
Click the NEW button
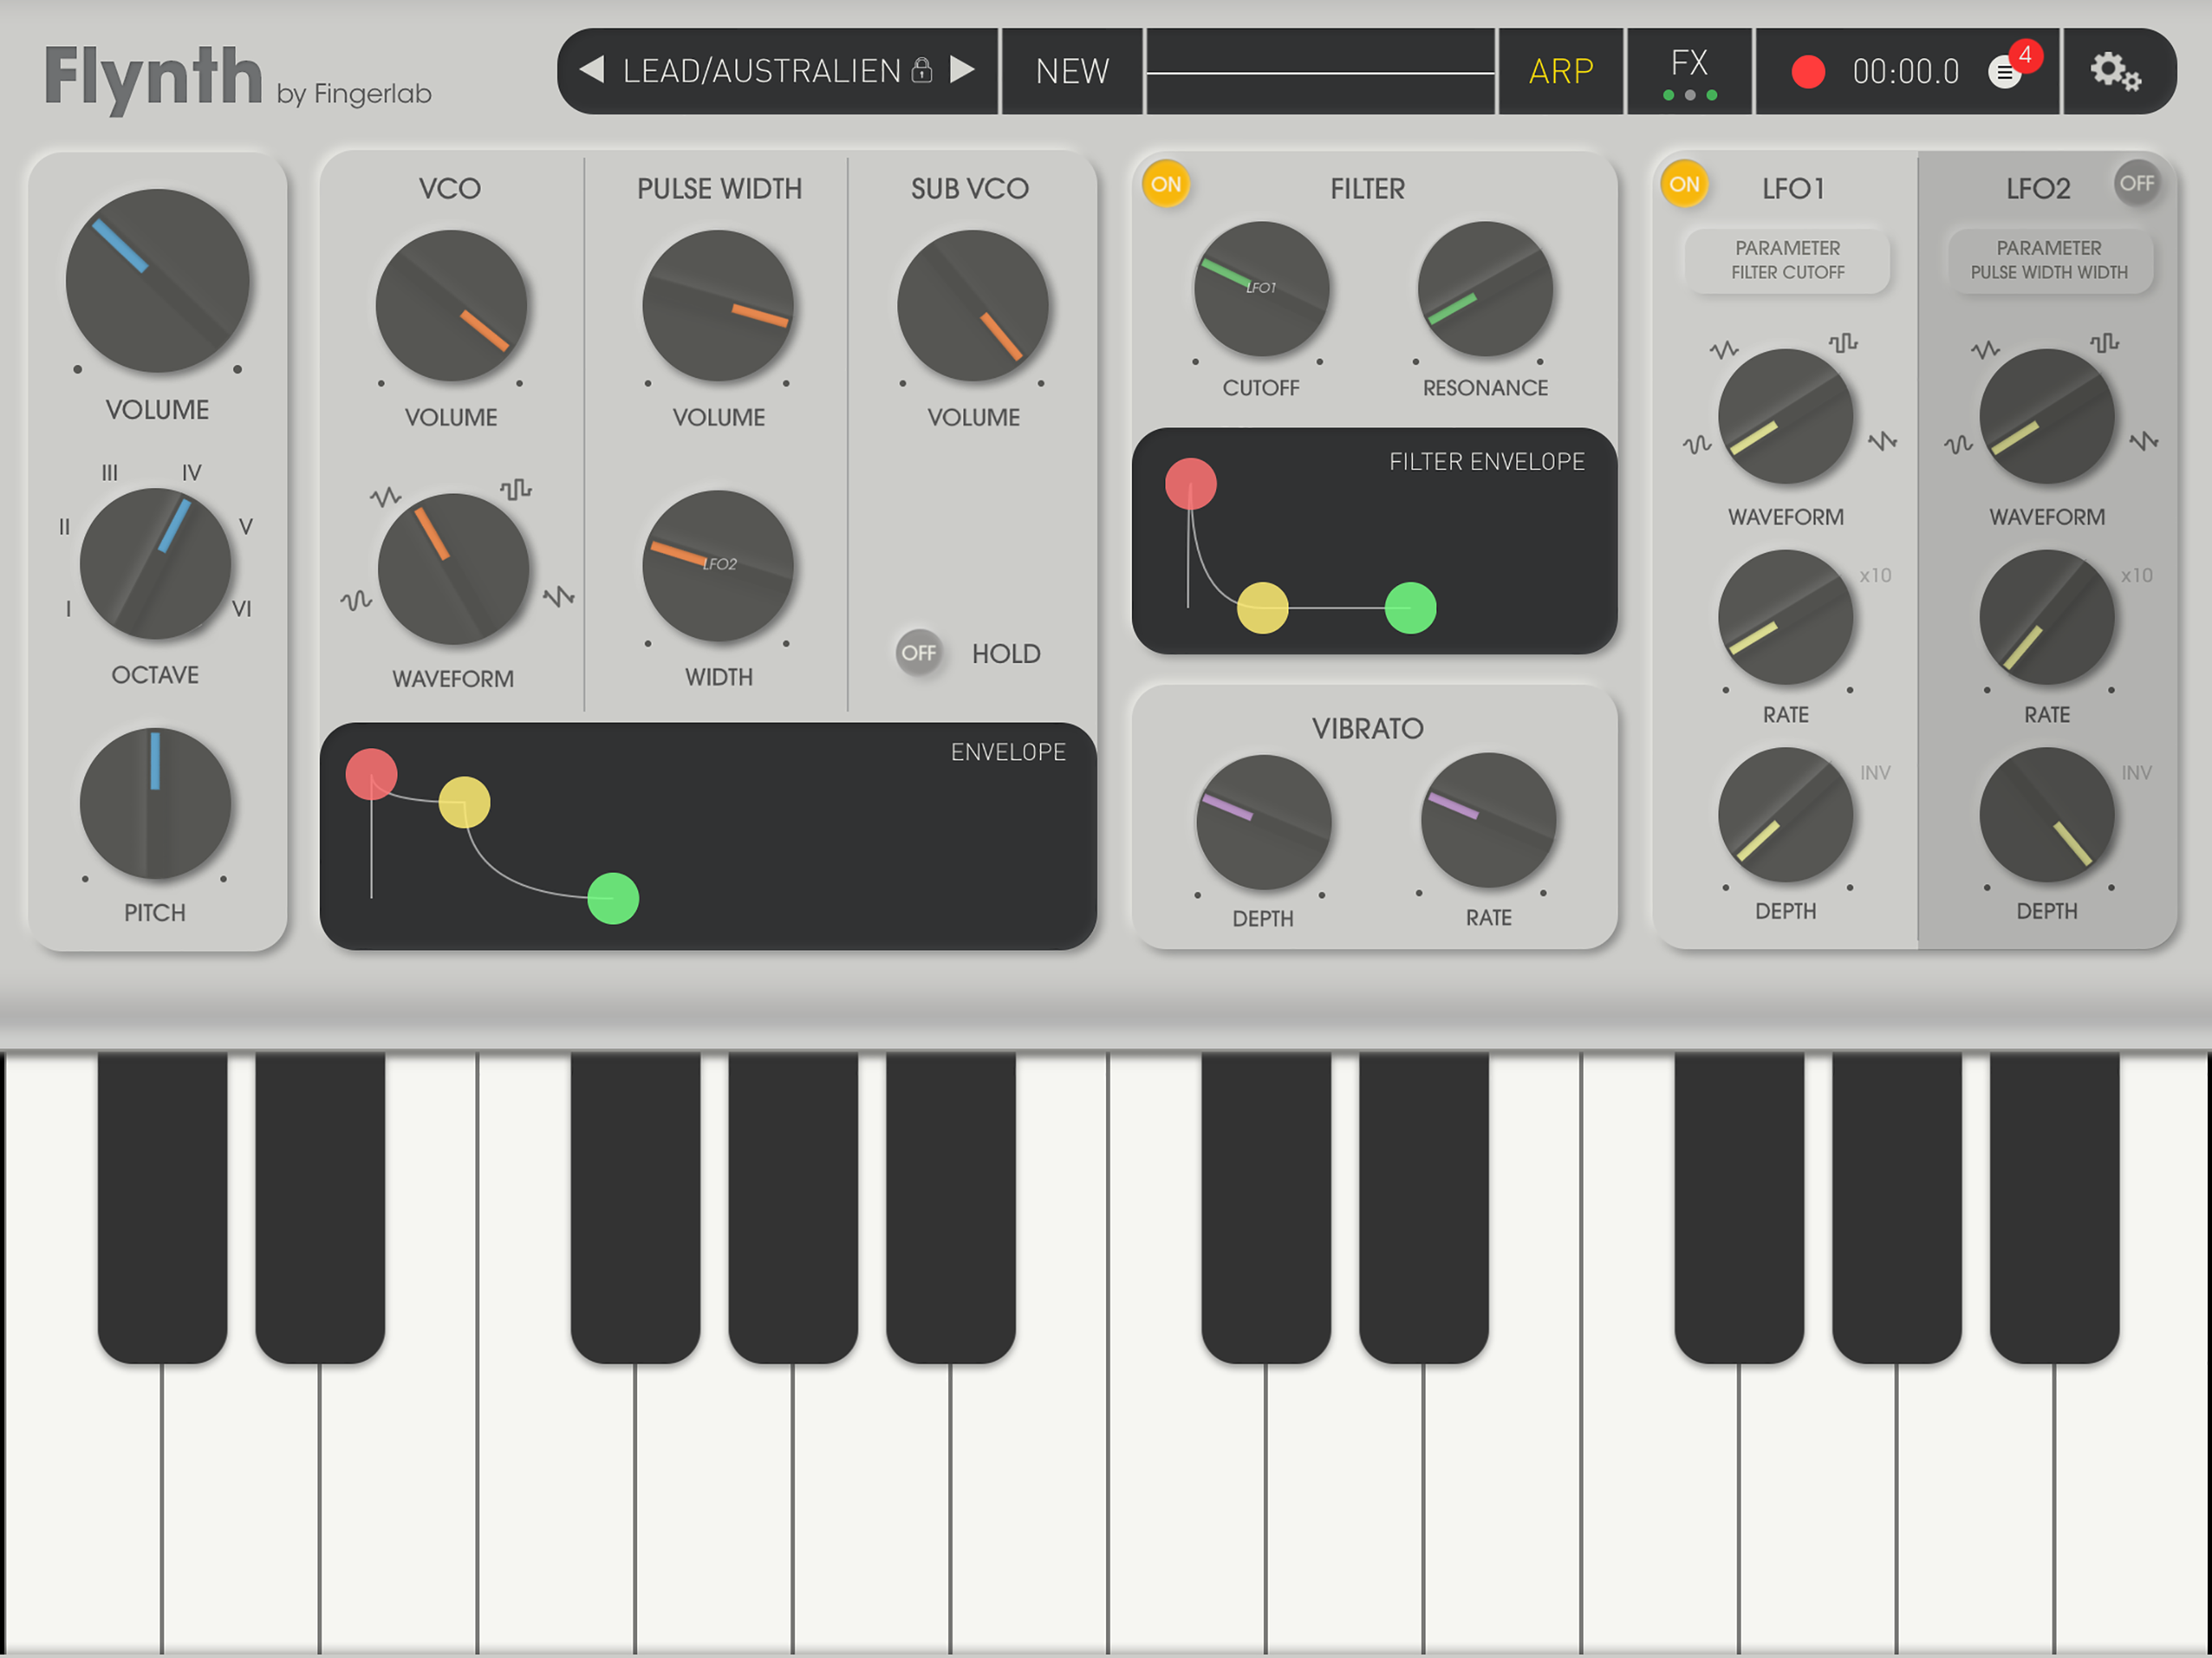point(1072,71)
